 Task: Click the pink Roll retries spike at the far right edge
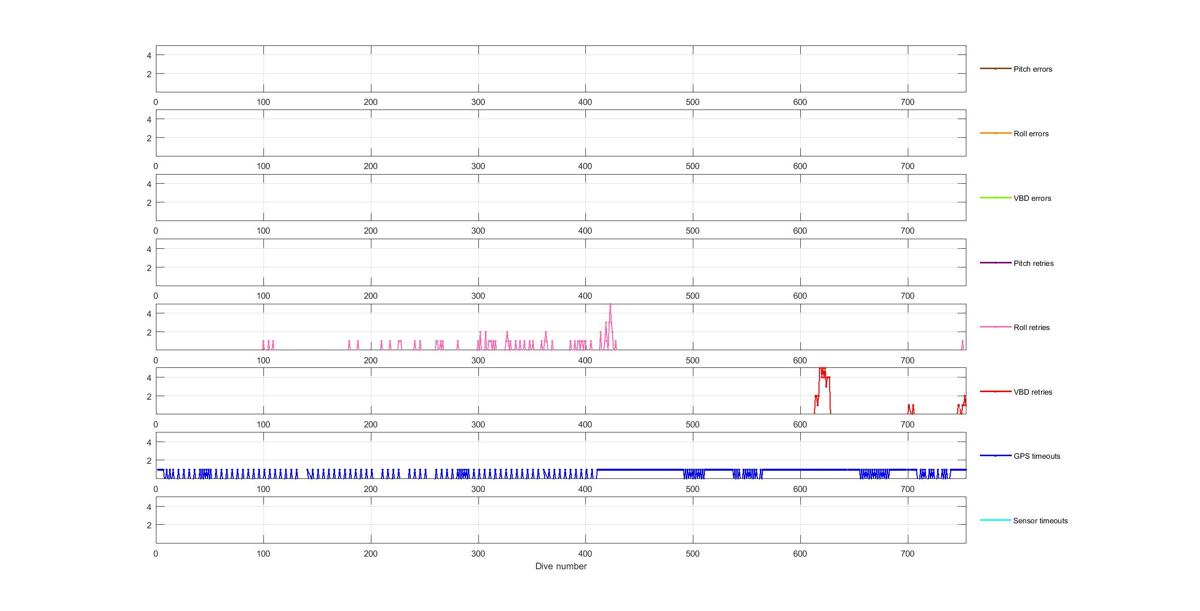click(x=963, y=344)
